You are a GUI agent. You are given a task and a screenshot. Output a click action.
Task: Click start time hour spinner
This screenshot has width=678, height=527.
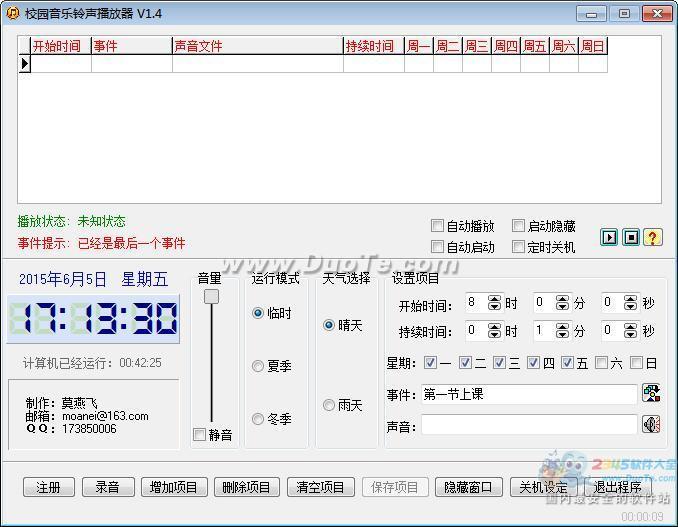pos(494,303)
